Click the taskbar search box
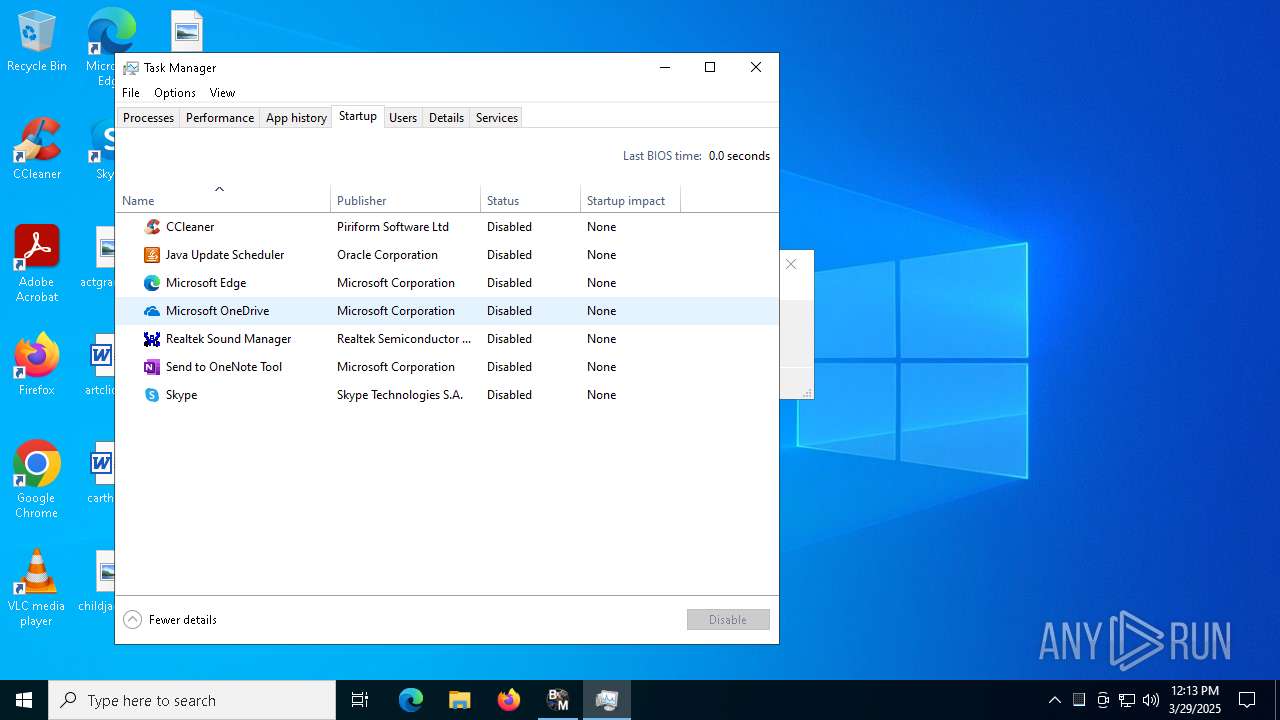Viewport: 1280px width, 720px height. pyautogui.click(x=192, y=700)
